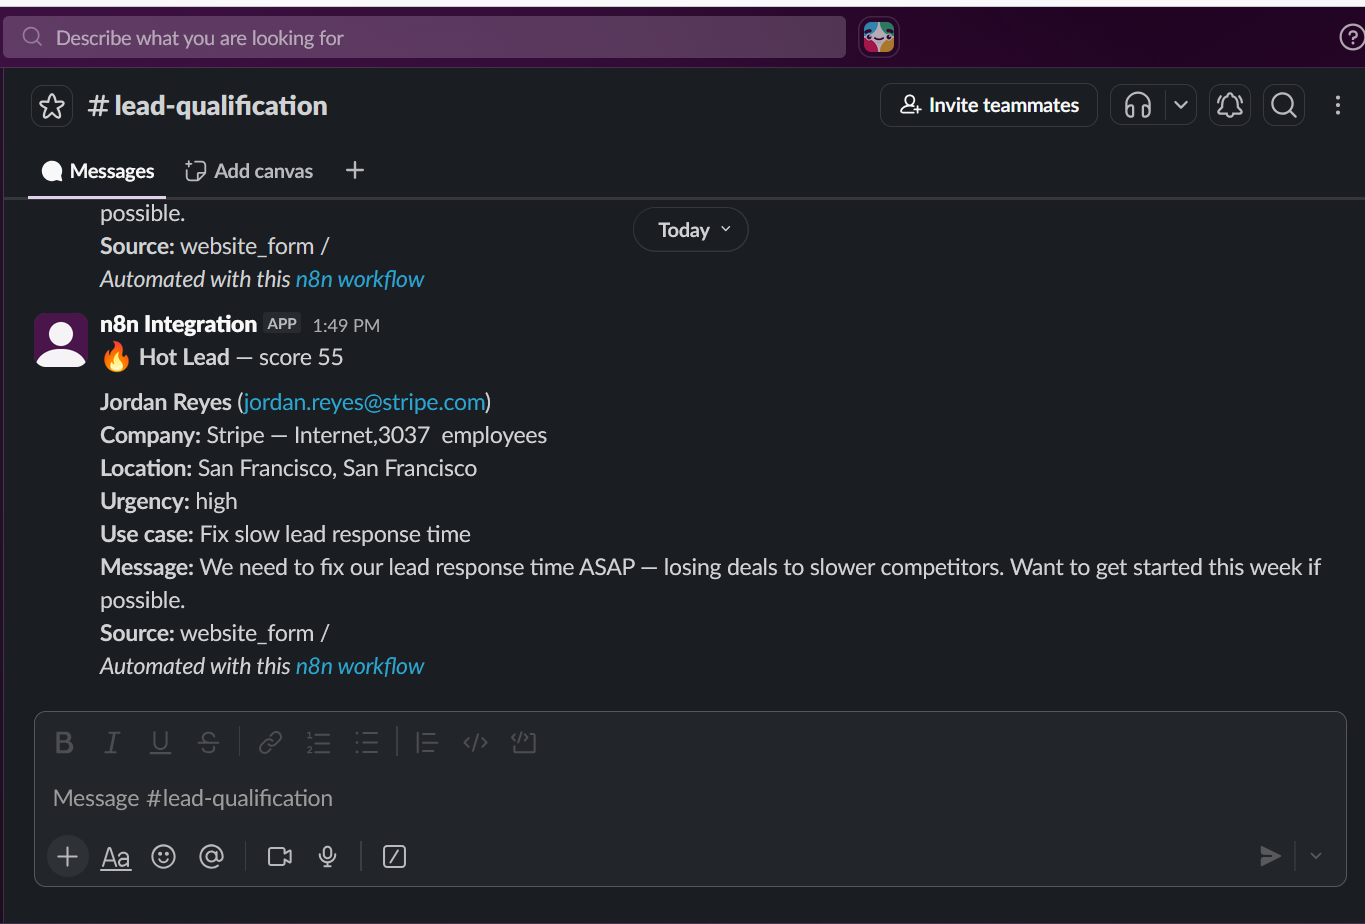The image size is (1365, 924).
Task: Click the APP badge beside n8n Integration
Action: coord(282,323)
